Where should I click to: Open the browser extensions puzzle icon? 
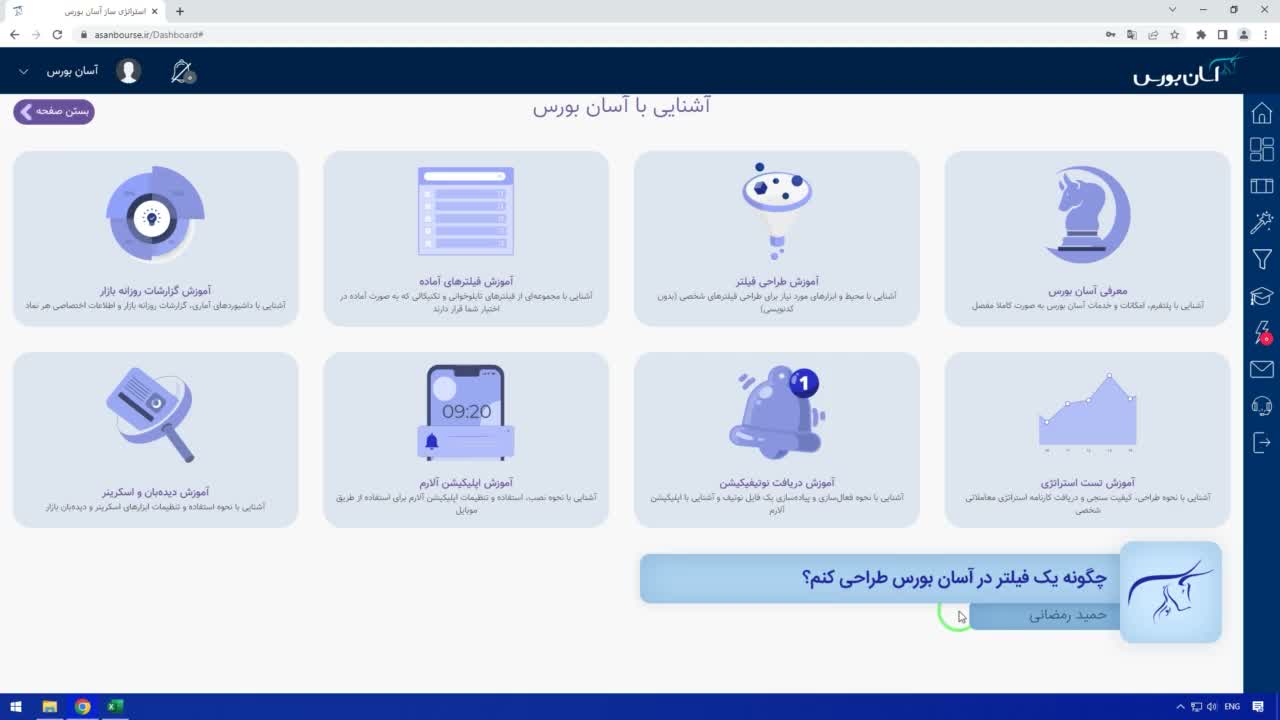pyautogui.click(x=1201, y=34)
